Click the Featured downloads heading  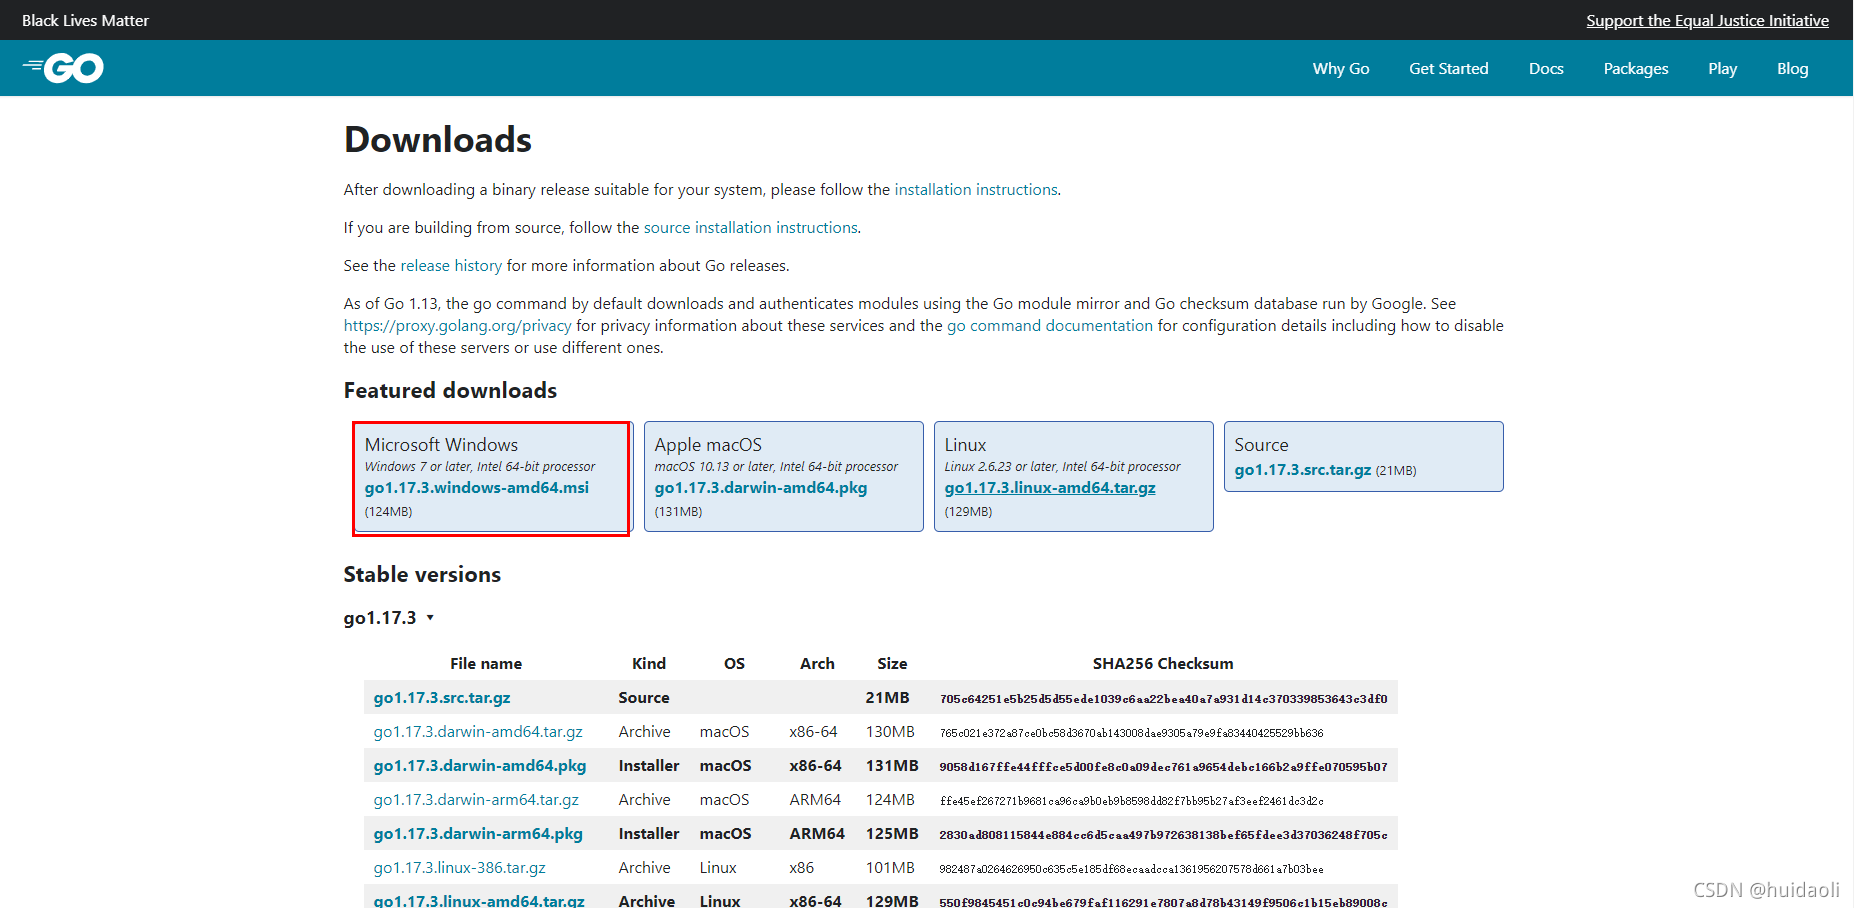(x=450, y=390)
